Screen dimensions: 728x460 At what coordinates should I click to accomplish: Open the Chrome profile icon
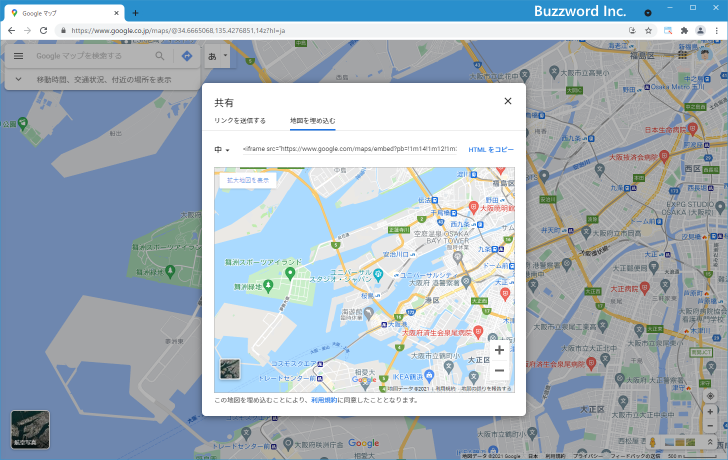[x=700, y=31]
